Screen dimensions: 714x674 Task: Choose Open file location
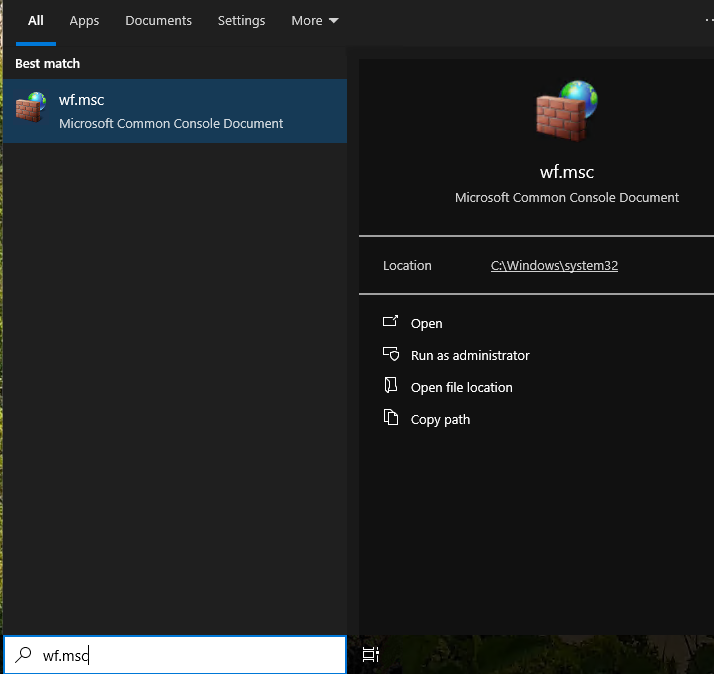tap(461, 387)
